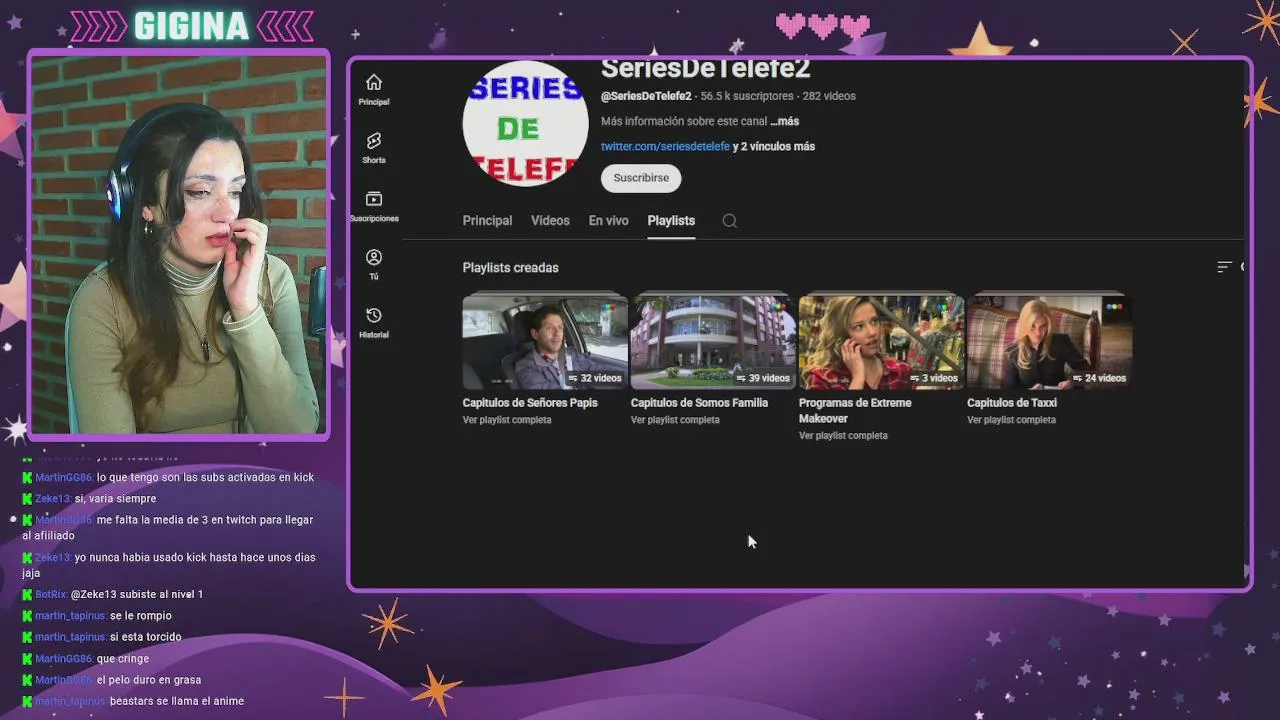Viewport: 1280px width, 720px height.
Task: Open the twitter.com/seriesdetelefe link
Action: [665, 146]
